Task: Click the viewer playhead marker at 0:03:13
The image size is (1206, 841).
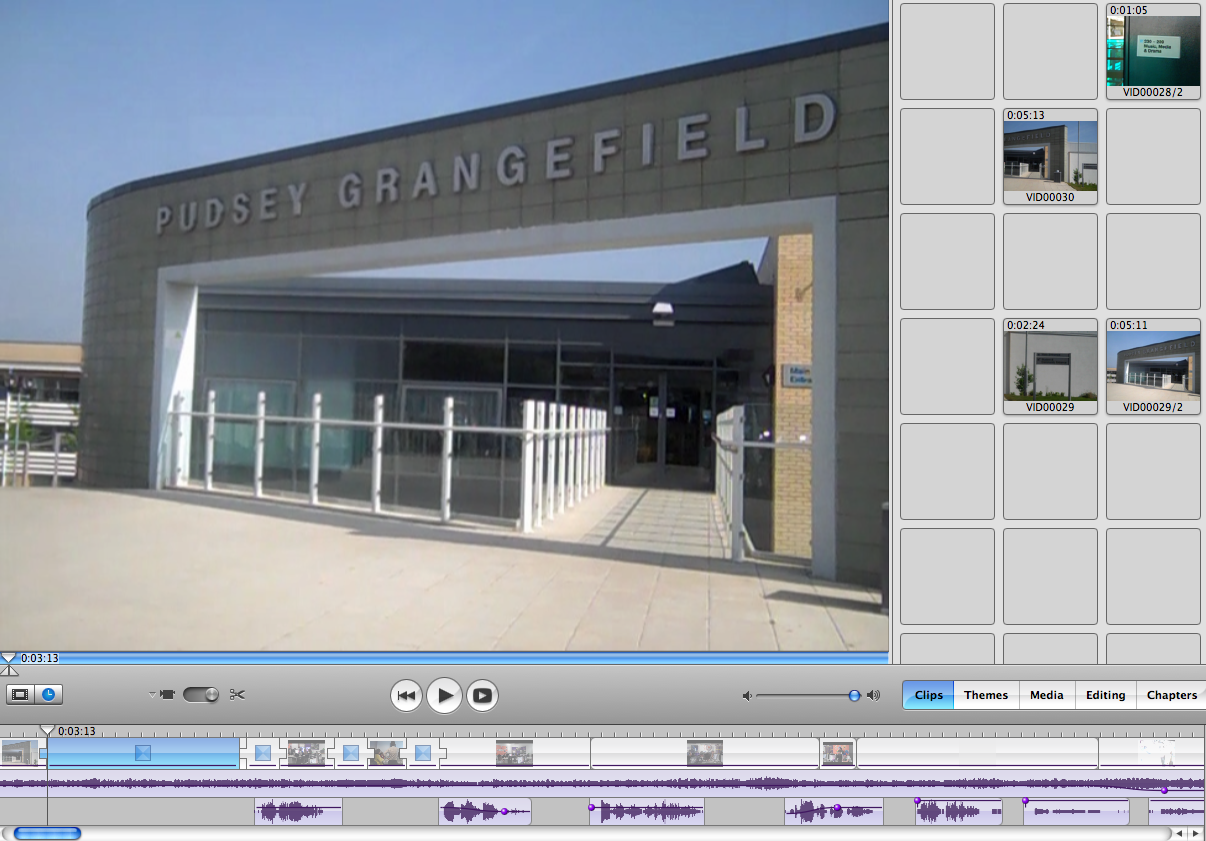Action: (x=8, y=658)
